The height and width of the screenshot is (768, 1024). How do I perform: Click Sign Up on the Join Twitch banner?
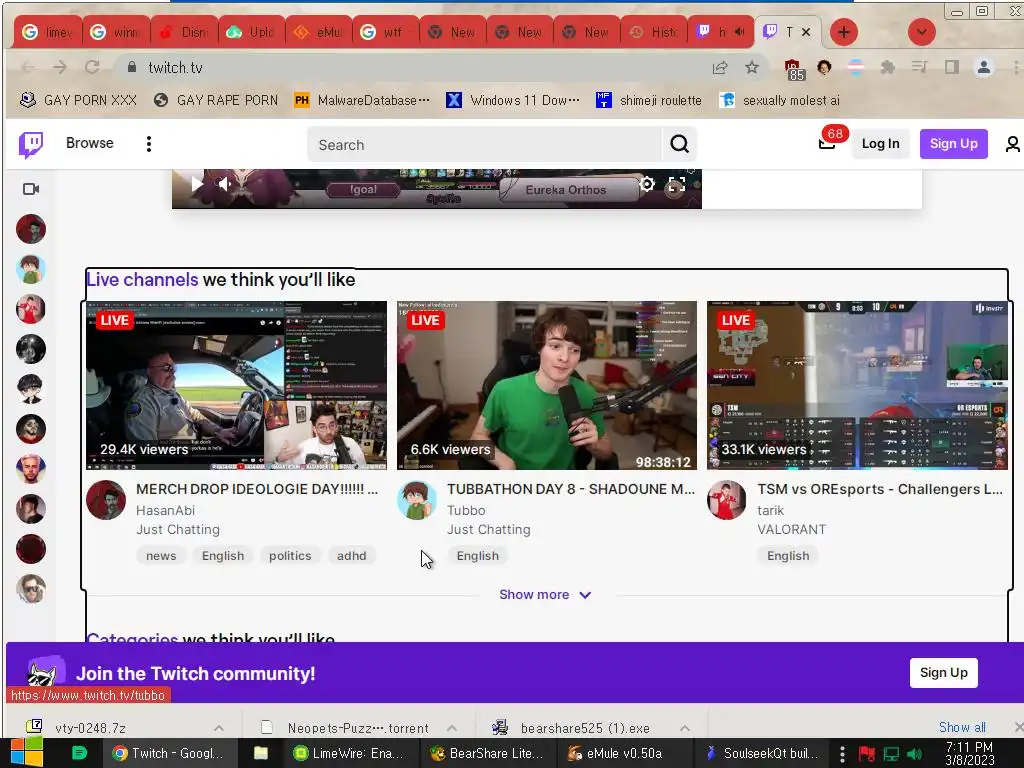(944, 673)
